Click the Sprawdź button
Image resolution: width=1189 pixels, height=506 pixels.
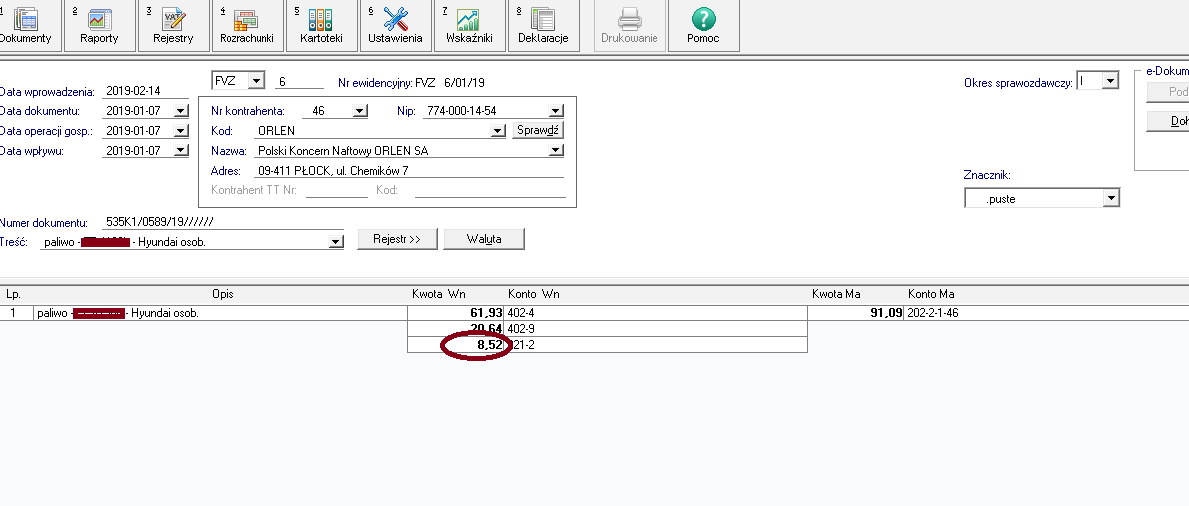click(539, 130)
